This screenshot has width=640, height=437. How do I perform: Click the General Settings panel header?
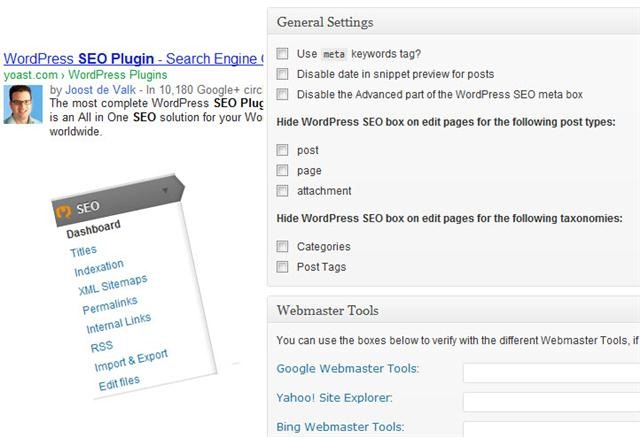pyautogui.click(x=453, y=22)
